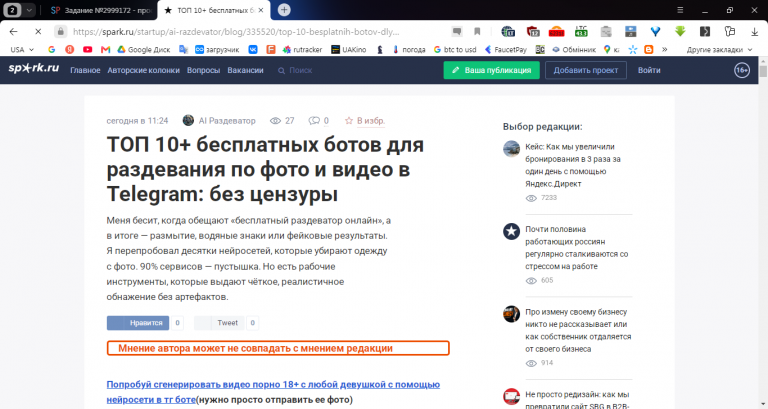768x409 pixels.
Task: Click the Войти login link
Action: (x=649, y=70)
